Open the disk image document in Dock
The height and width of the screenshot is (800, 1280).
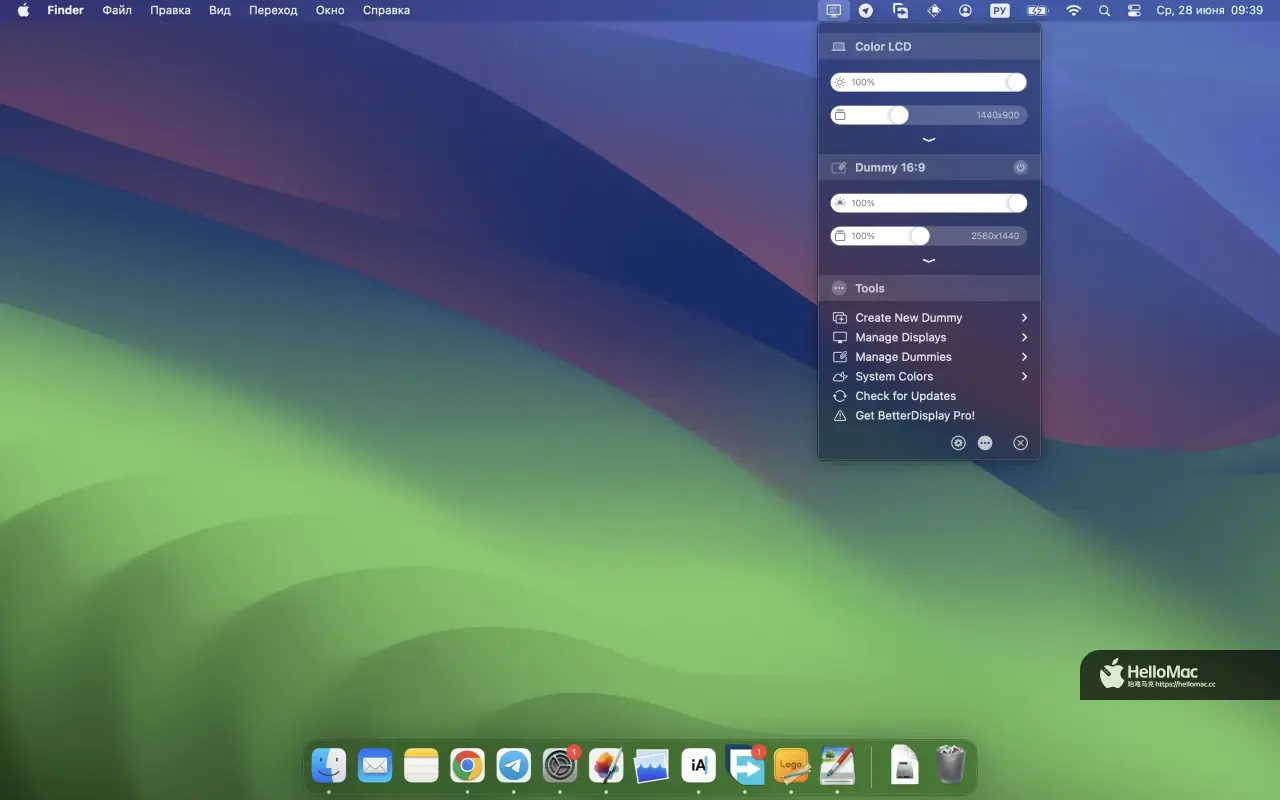904,766
